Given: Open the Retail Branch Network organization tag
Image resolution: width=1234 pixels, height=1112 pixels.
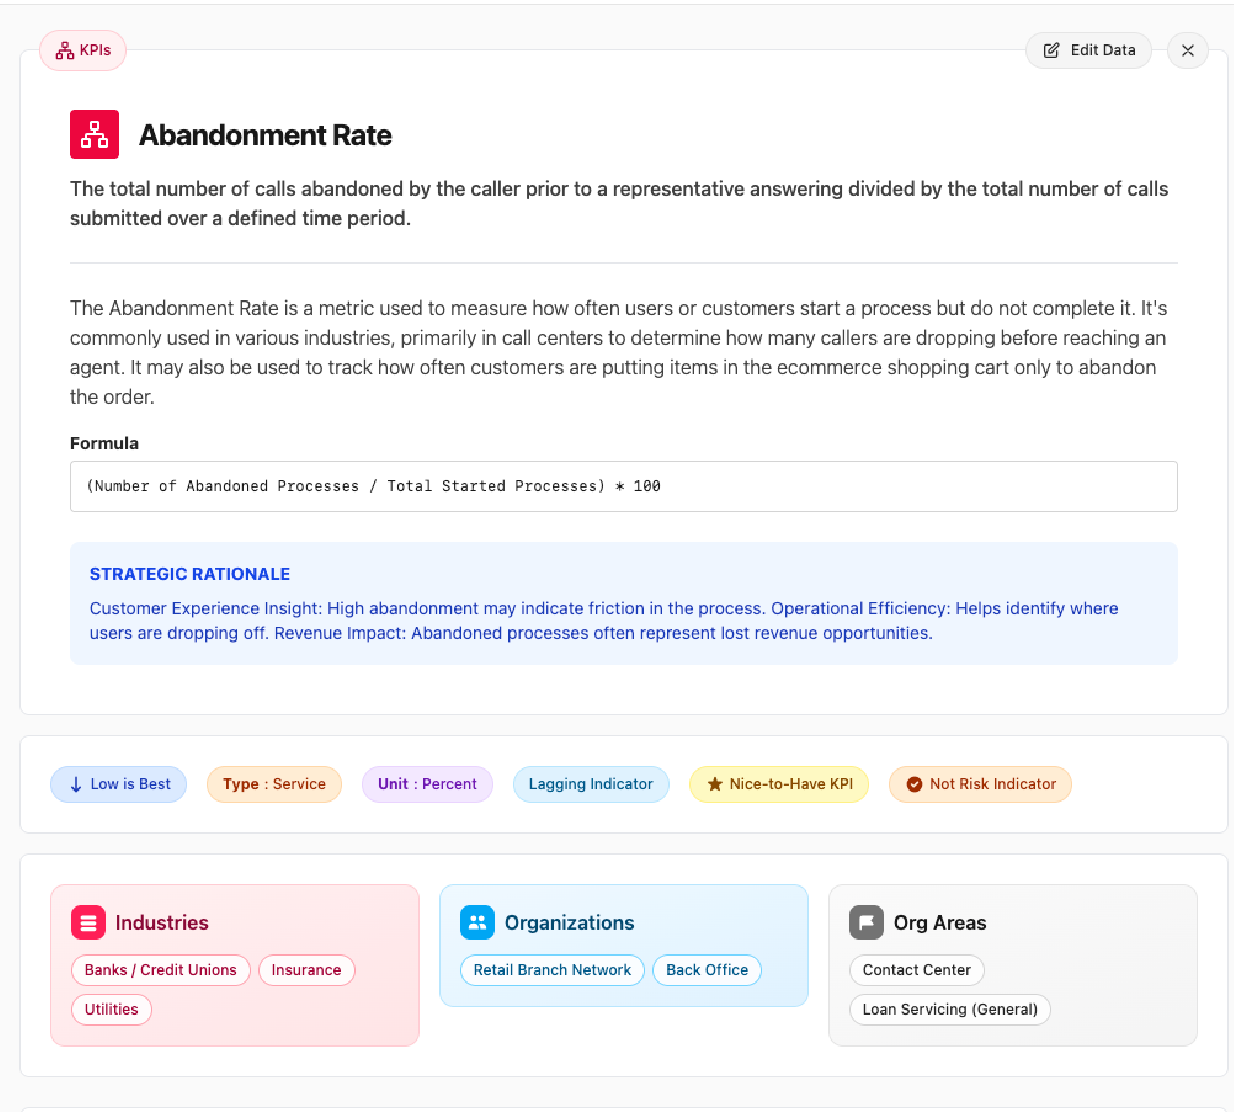Looking at the screenshot, I should coord(552,970).
